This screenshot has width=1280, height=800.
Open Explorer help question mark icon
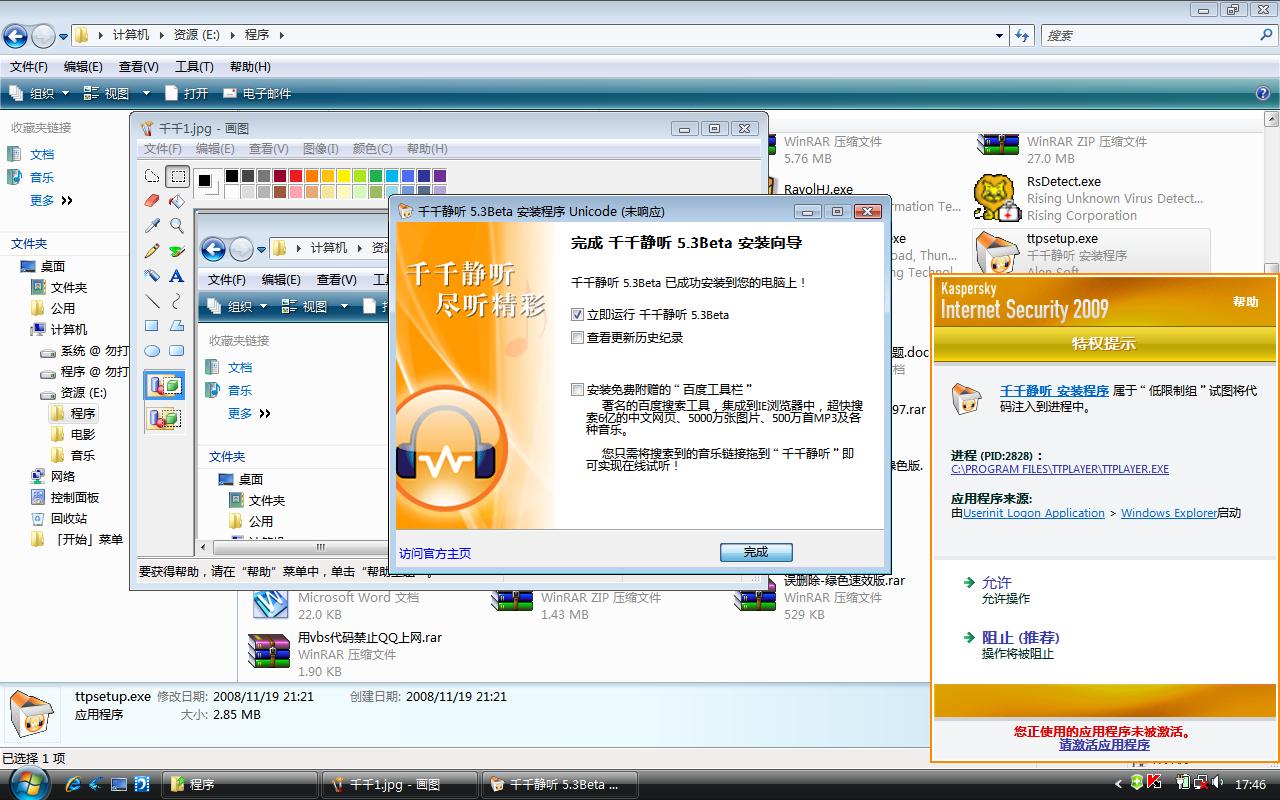(x=1263, y=93)
